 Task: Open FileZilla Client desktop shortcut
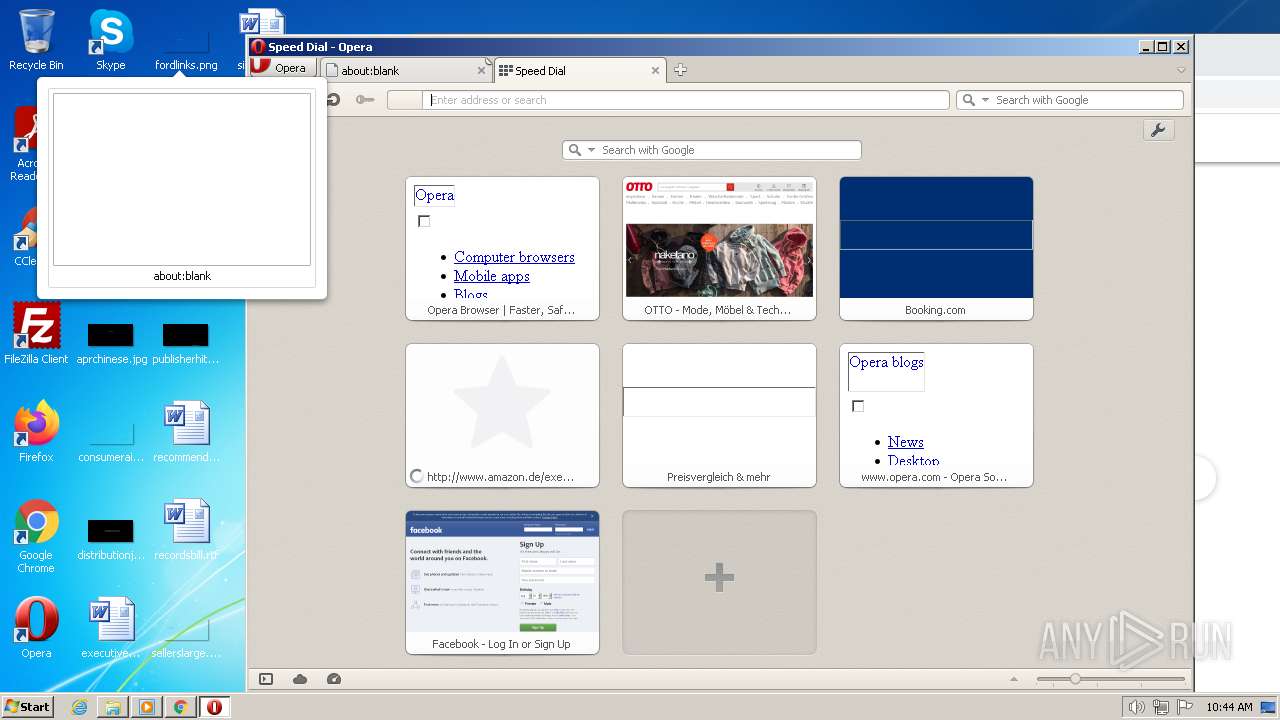point(36,334)
